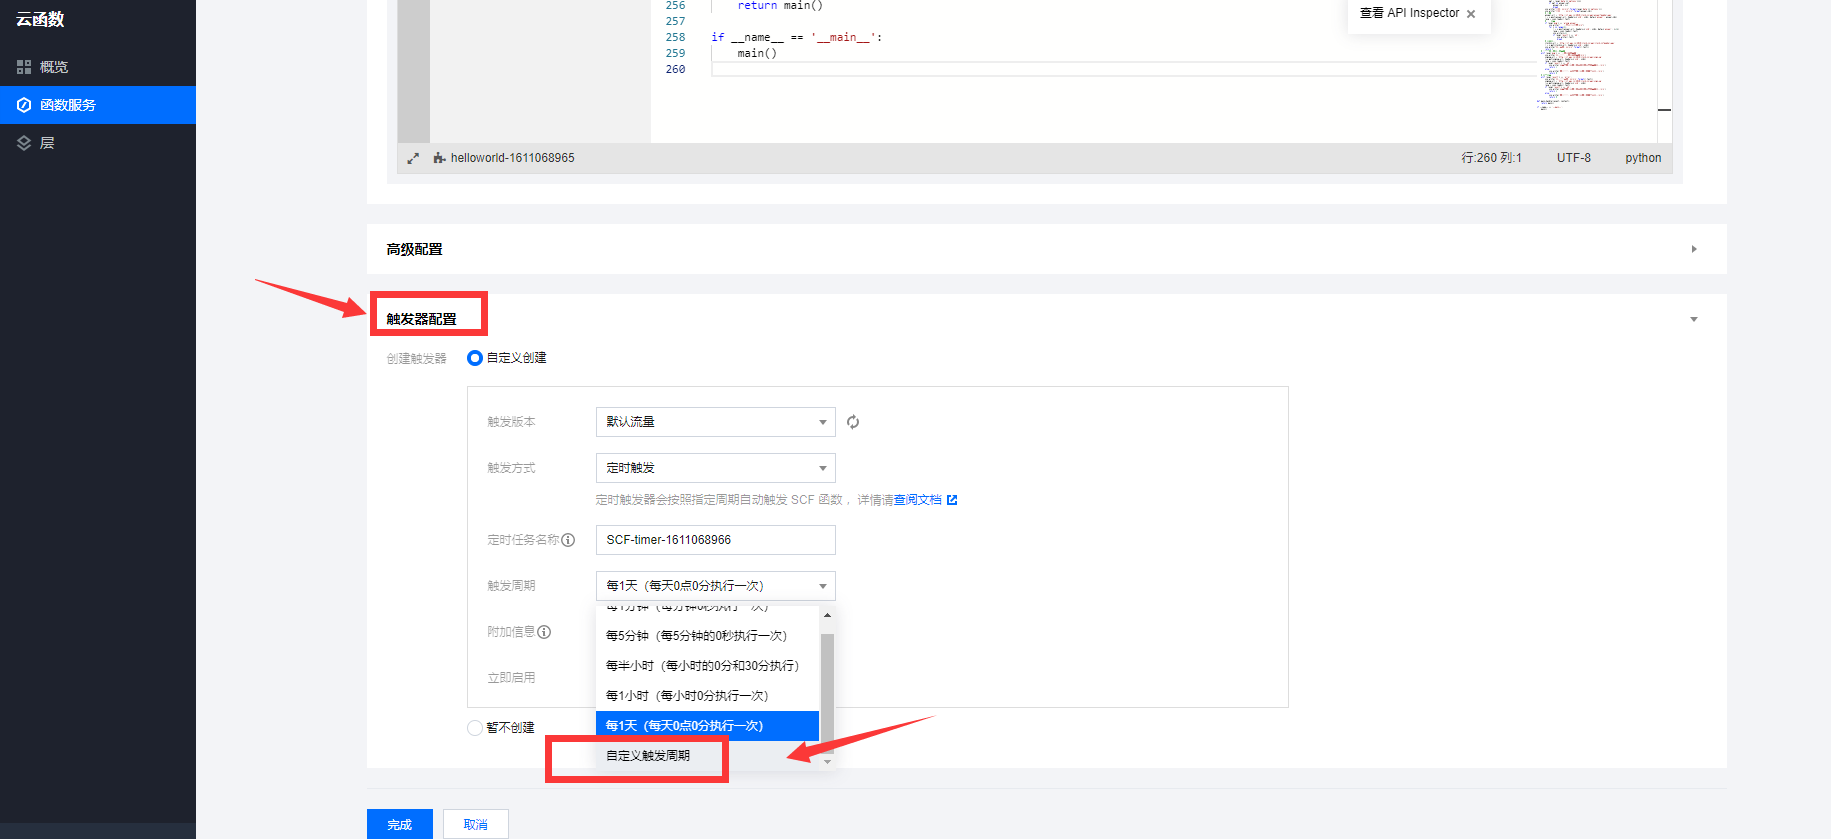Click 查看 API Inspector text
The image size is (1831, 839).
coord(1409,13)
